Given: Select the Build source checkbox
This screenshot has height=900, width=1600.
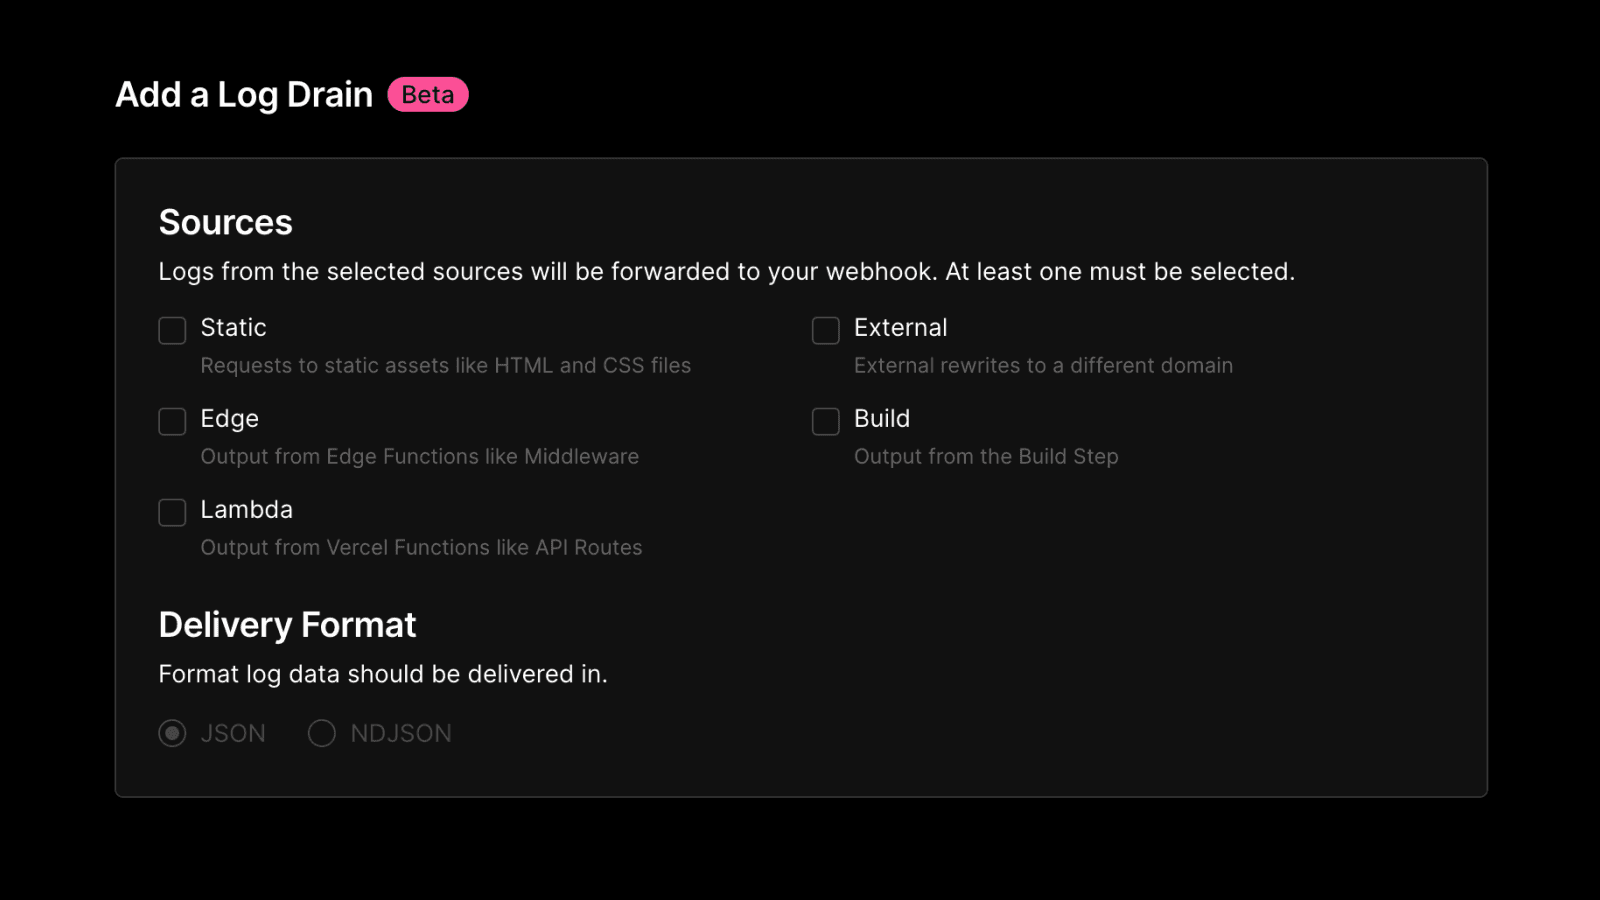Looking at the screenshot, I should pos(825,421).
